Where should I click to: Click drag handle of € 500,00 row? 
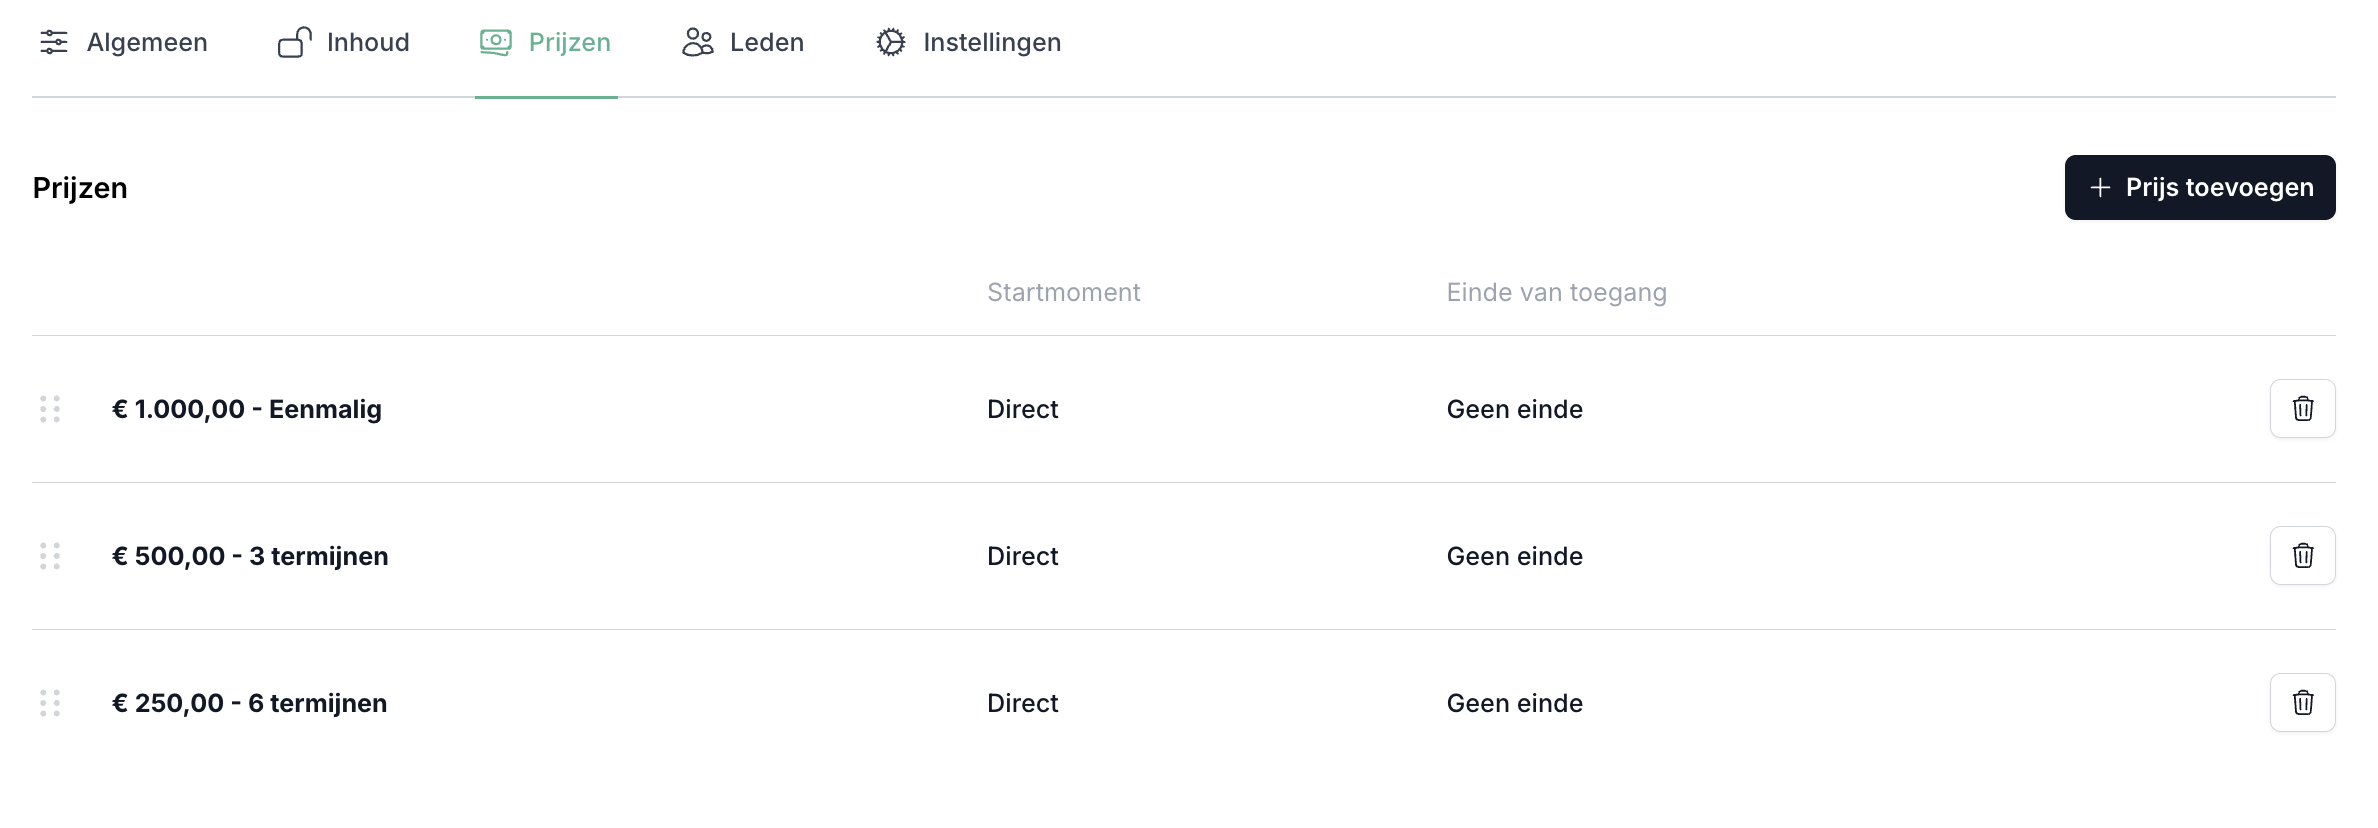[x=50, y=556]
